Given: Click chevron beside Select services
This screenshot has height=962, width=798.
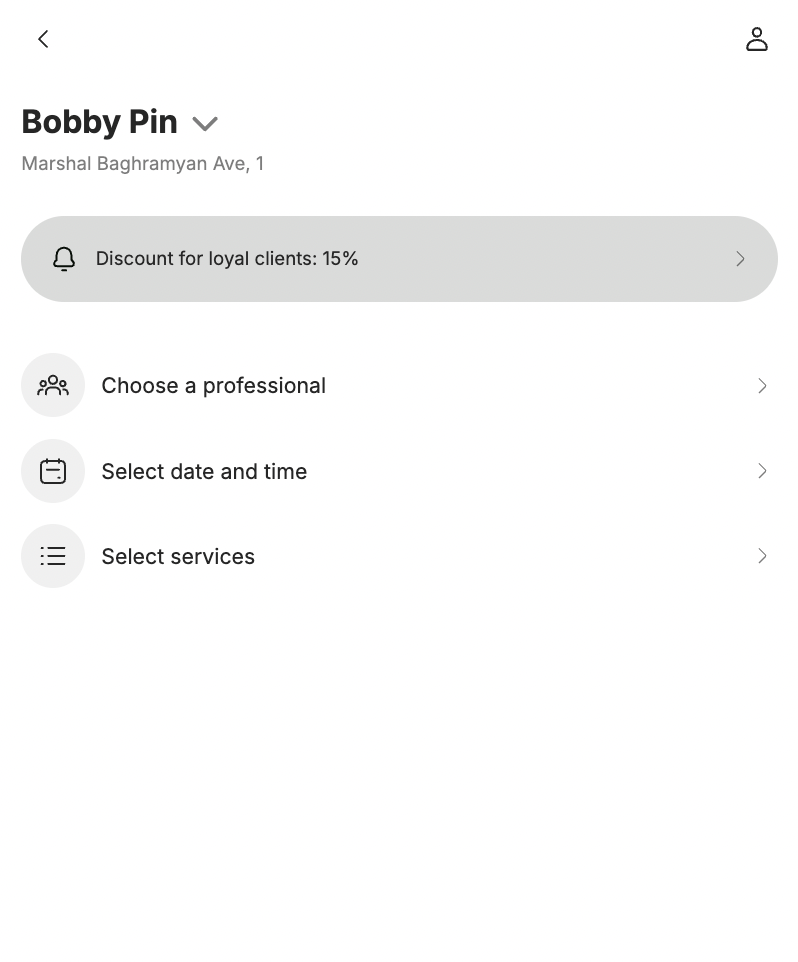Looking at the screenshot, I should click(762, 556).
